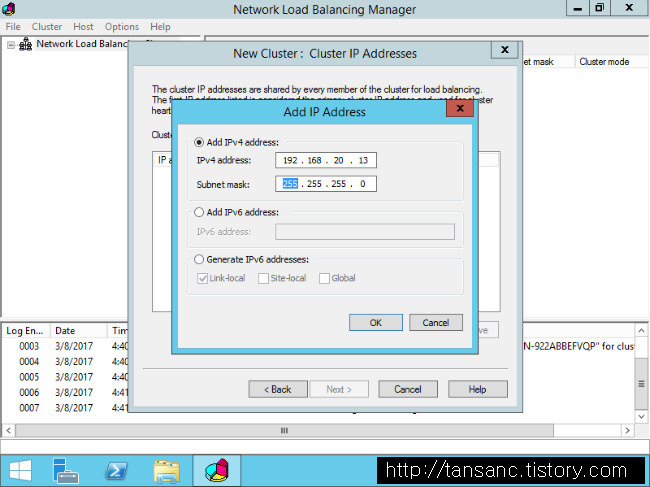The height and width of the screenshot is (487, 650).
Task: Close the New Cluster wizard window
Action: pos(504,50)
